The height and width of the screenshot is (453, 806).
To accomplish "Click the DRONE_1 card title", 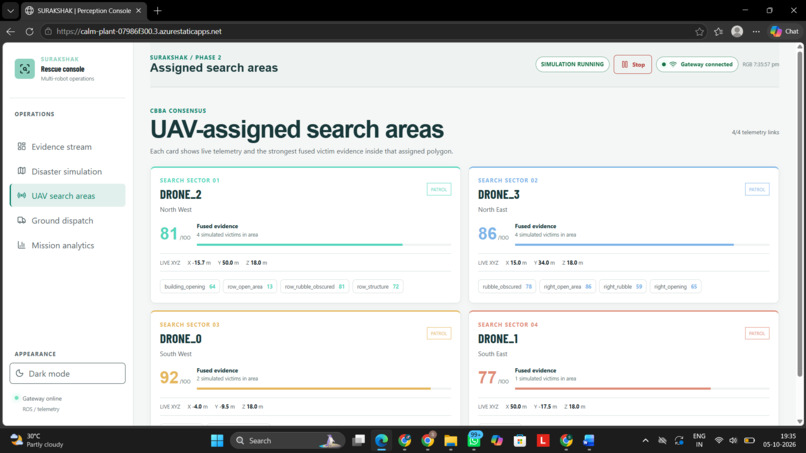I will tap(498, 339).
